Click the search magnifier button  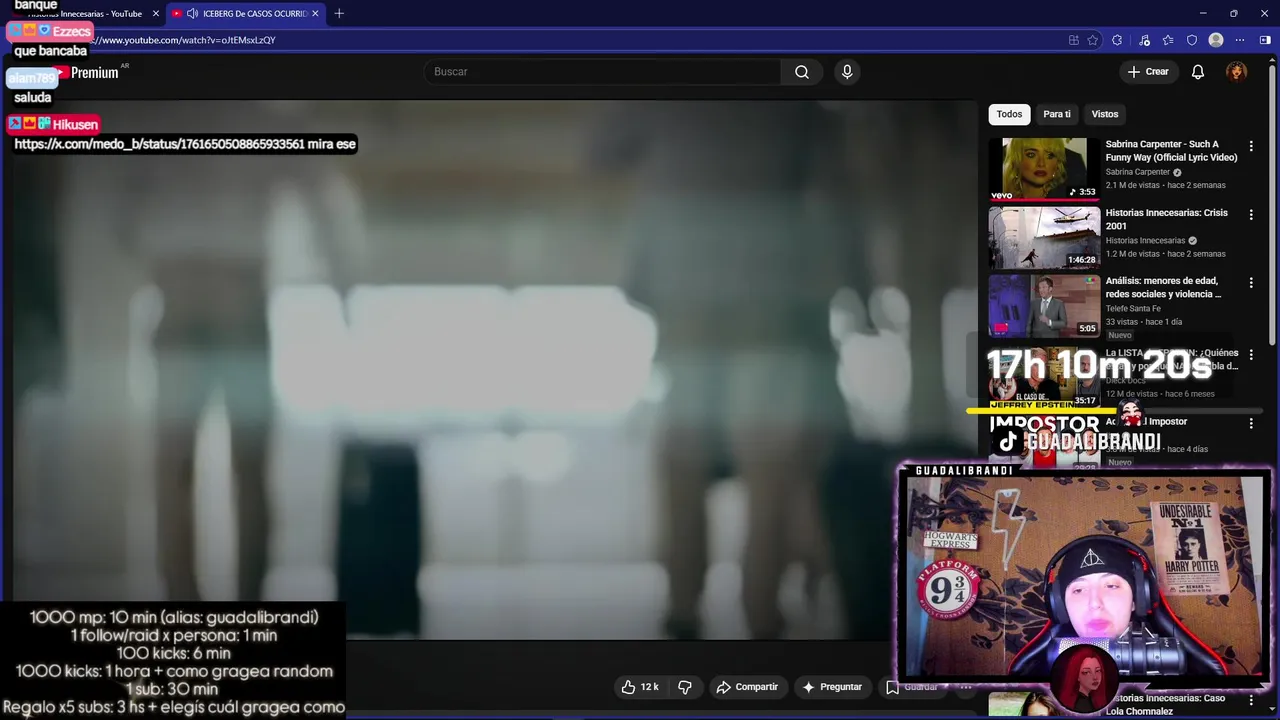tap(802, 72)
